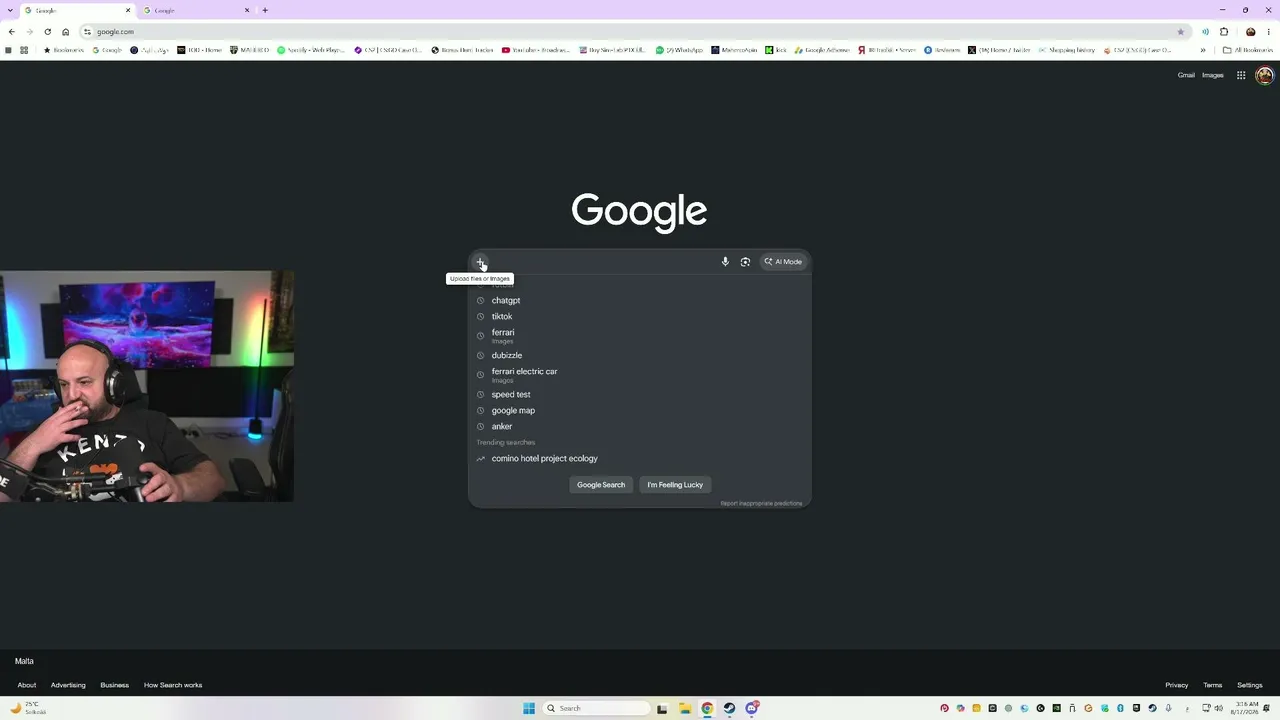Switch to the second Google tab
1280x720 pixels.
pyautogui.click(x=196, y=10)
